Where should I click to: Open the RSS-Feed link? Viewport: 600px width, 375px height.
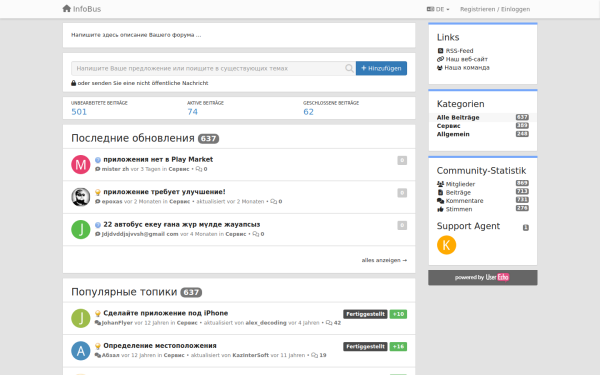tap(459, 51)
